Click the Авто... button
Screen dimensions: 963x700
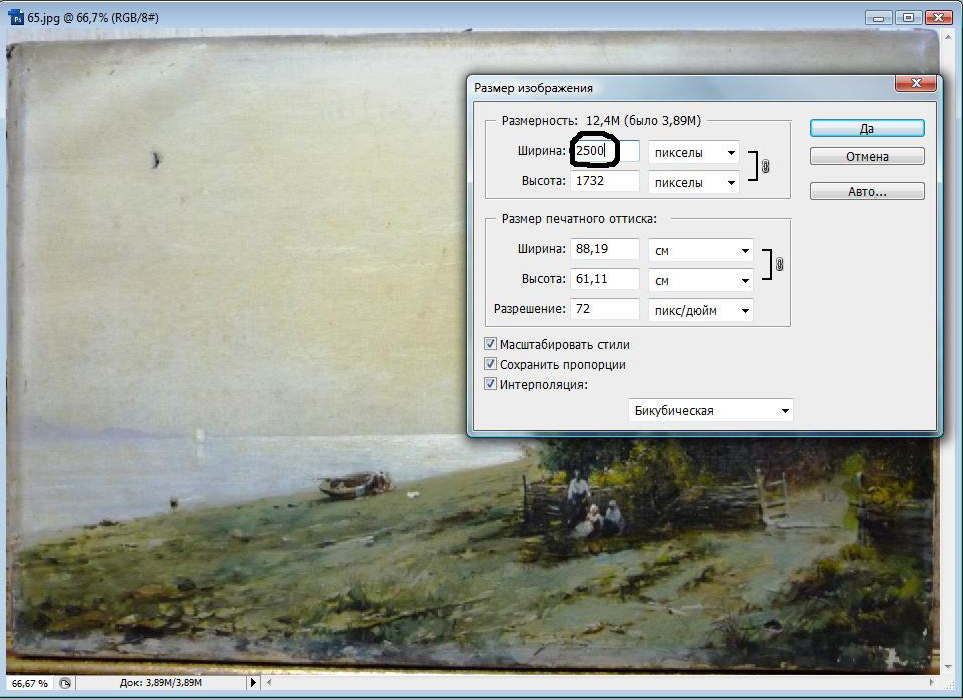click(866, 191)
